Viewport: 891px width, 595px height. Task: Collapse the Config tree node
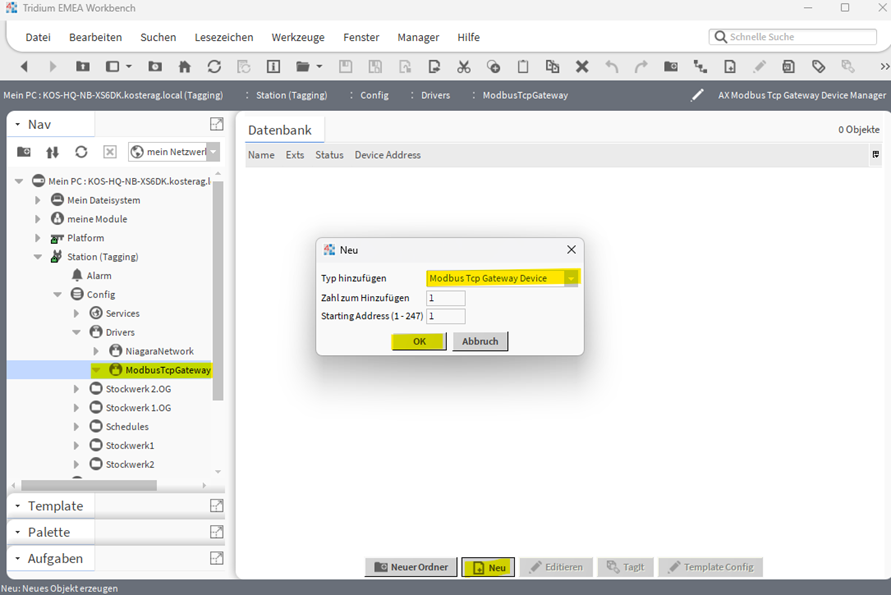57,294
